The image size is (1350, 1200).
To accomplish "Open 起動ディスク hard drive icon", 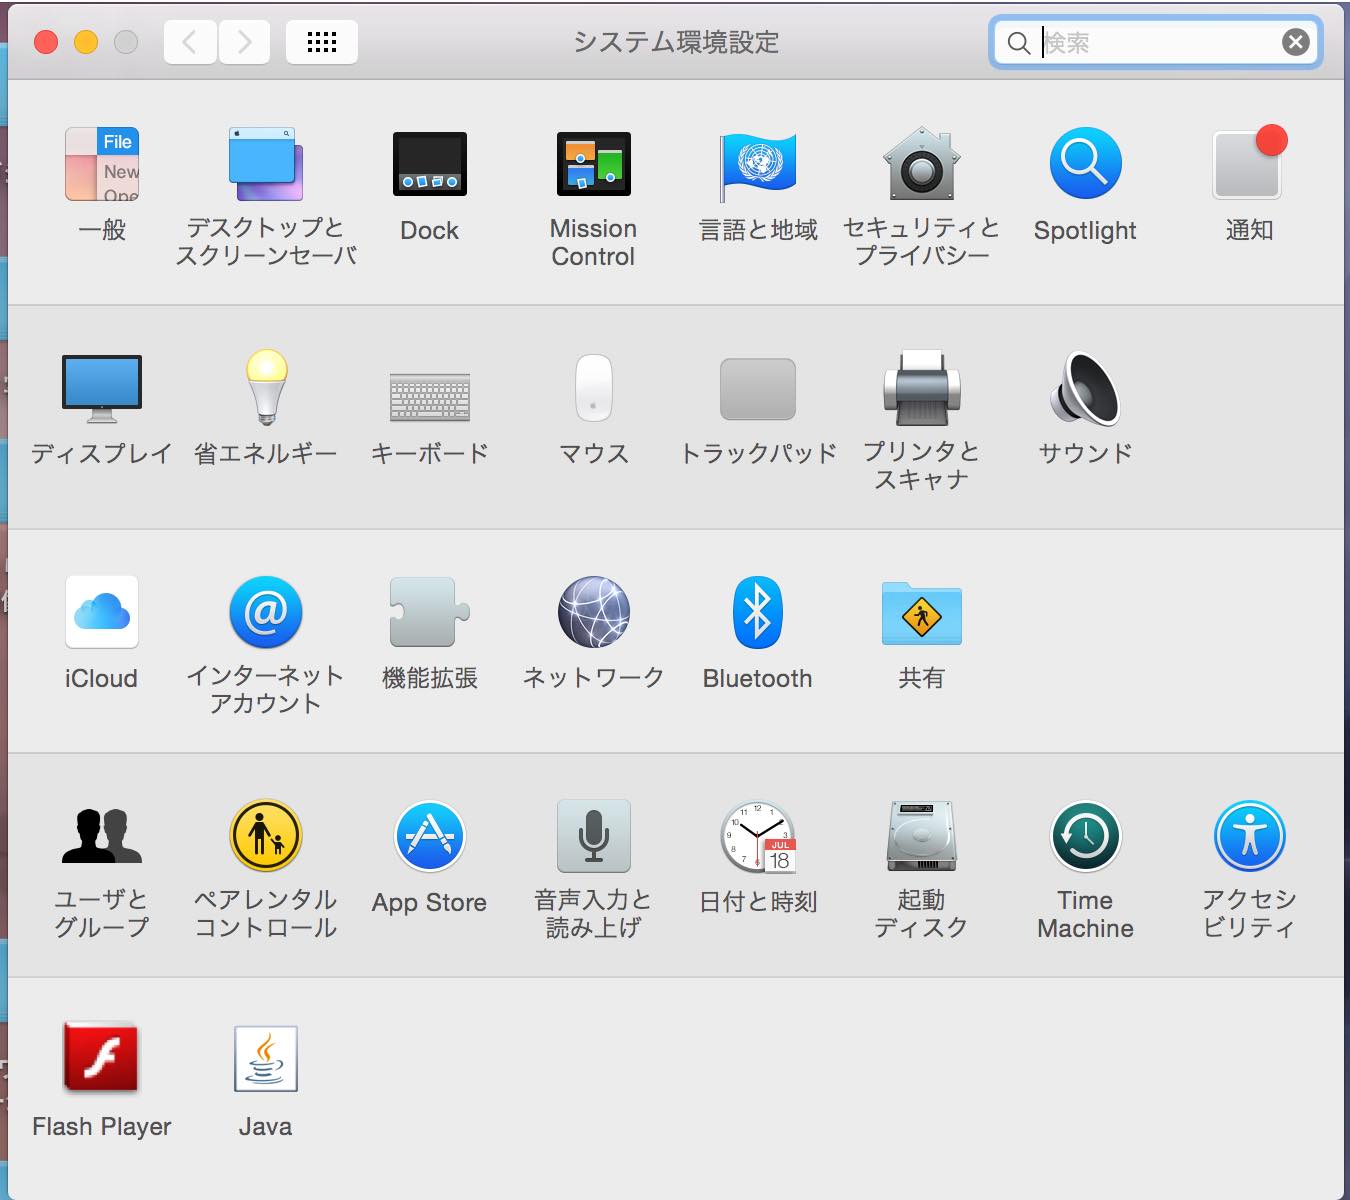I will [922, 836].
